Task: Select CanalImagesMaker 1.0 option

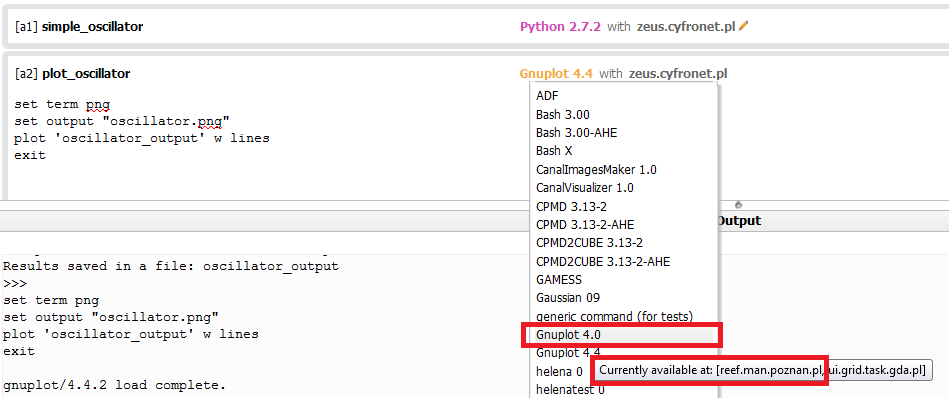Action: pos(623,169)
